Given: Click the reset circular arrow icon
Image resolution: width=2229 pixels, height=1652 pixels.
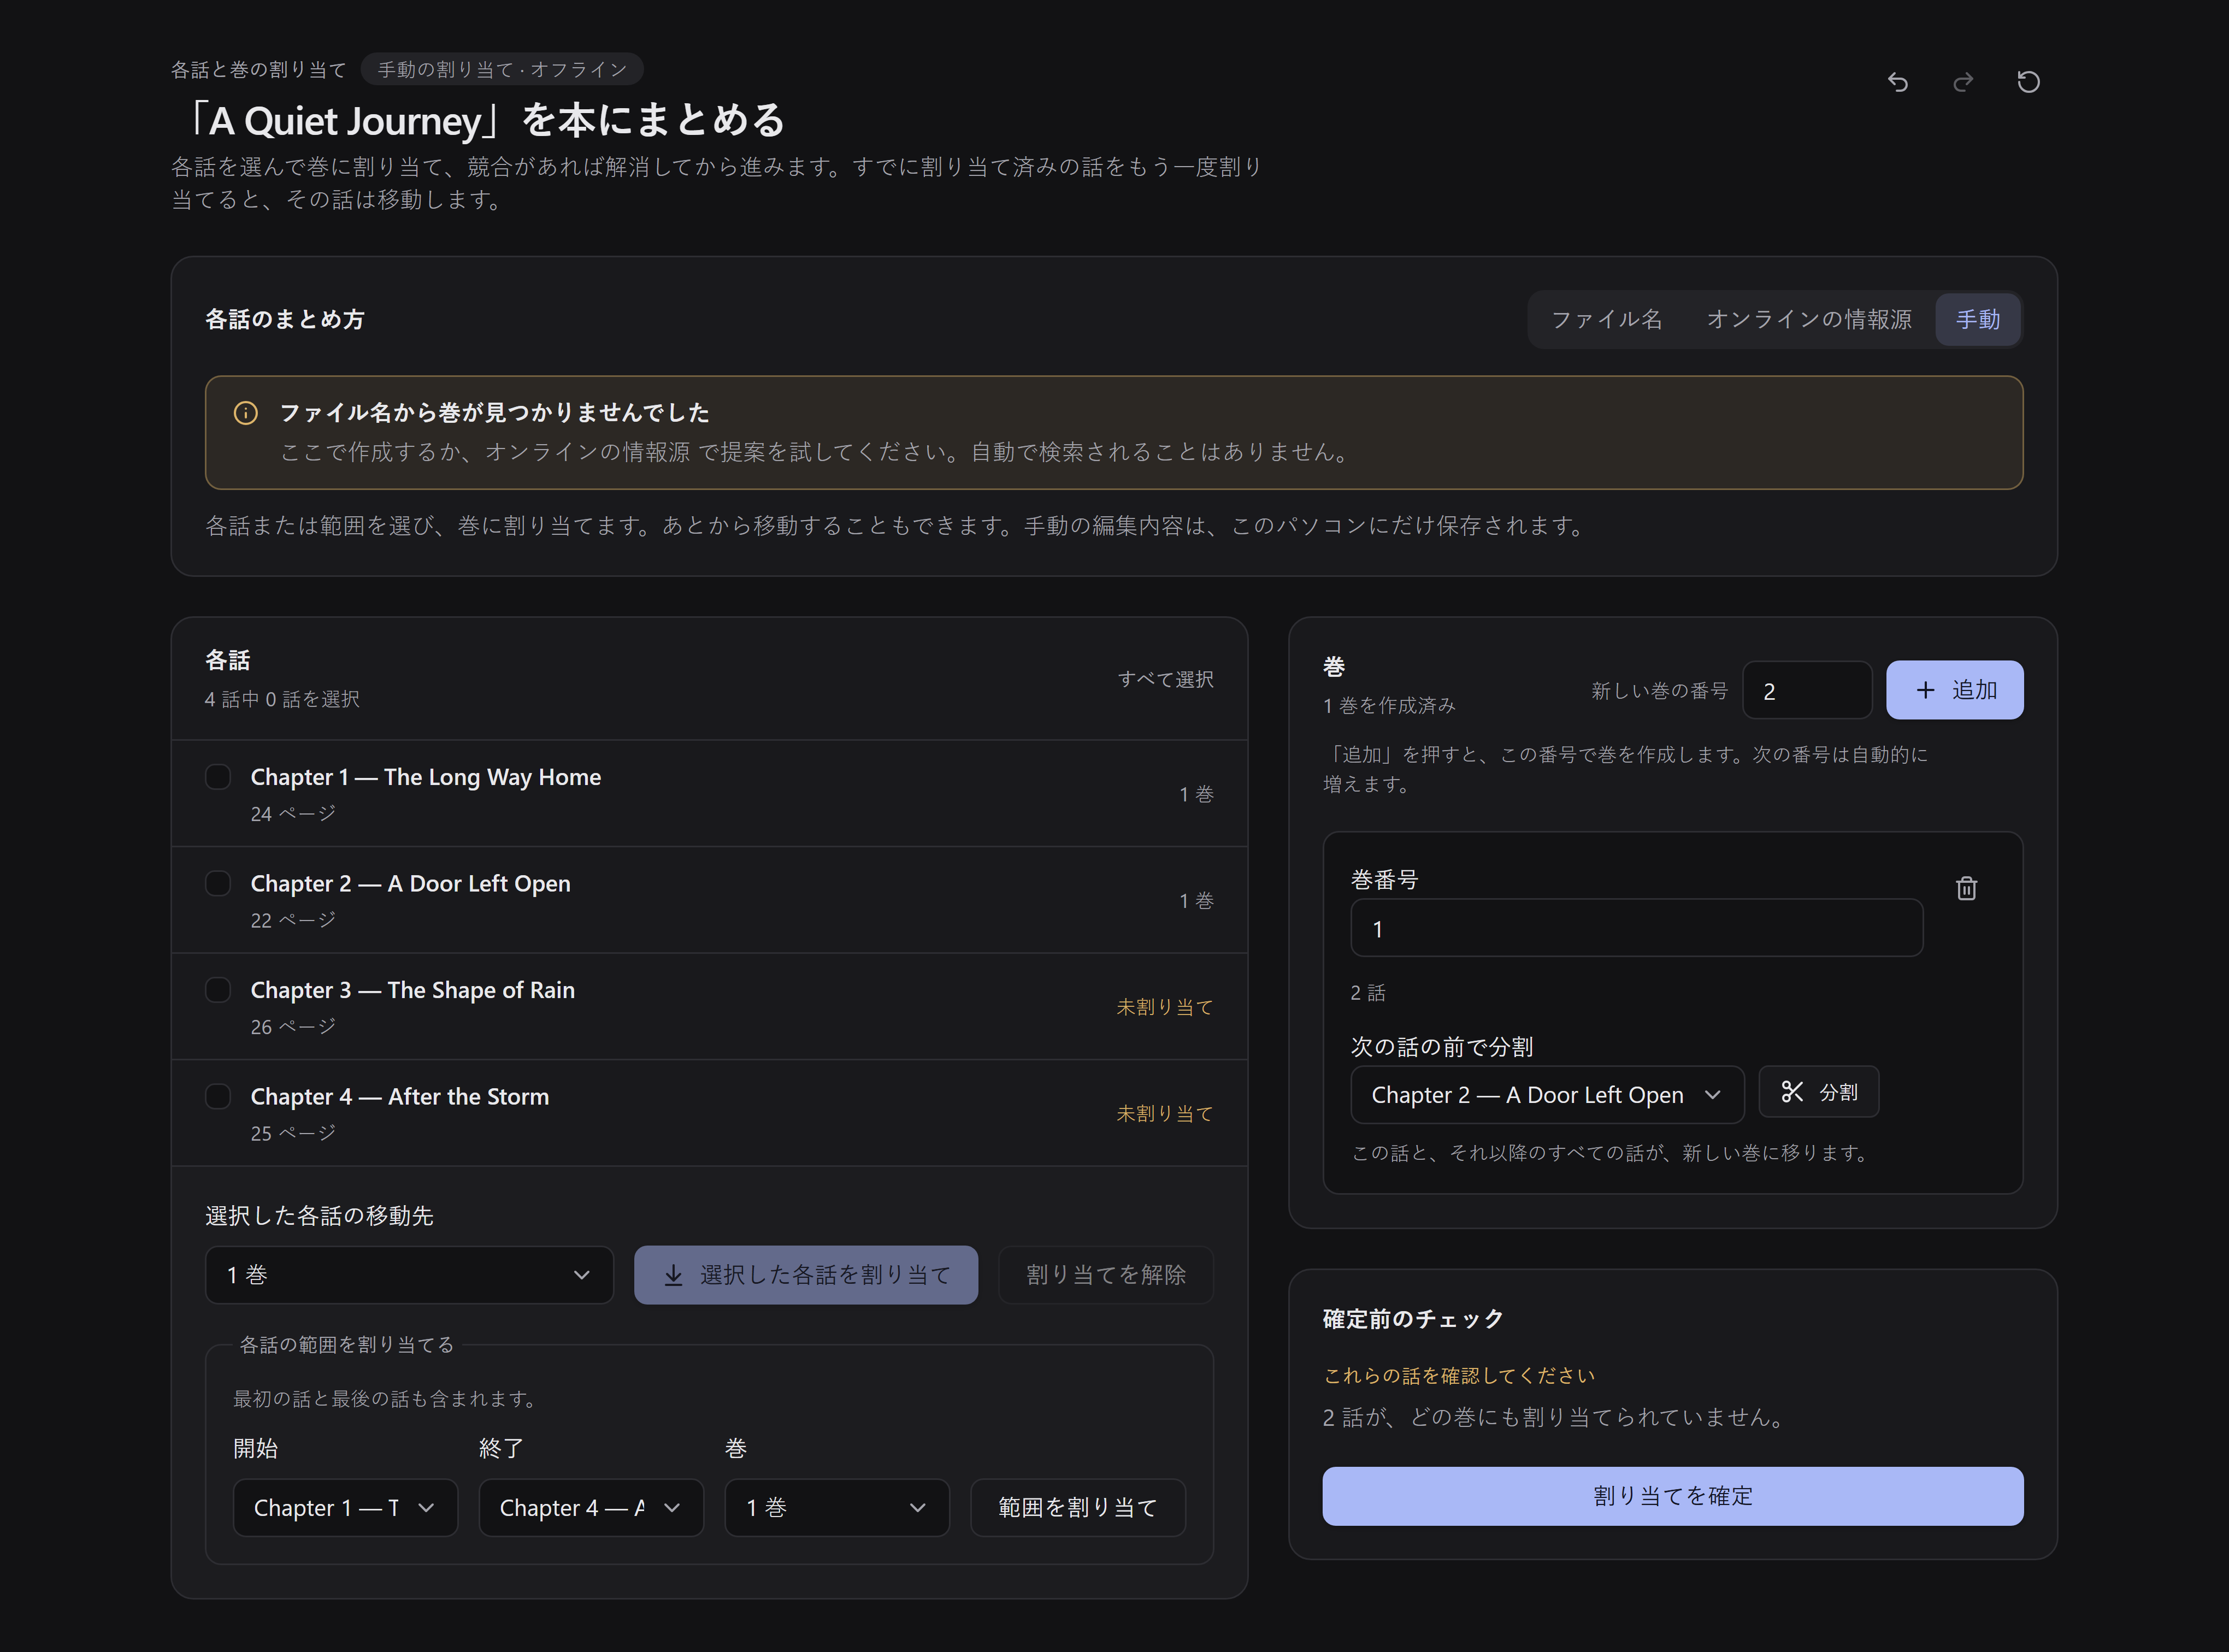Looking at the screenshot, I should coord(2028,82).
